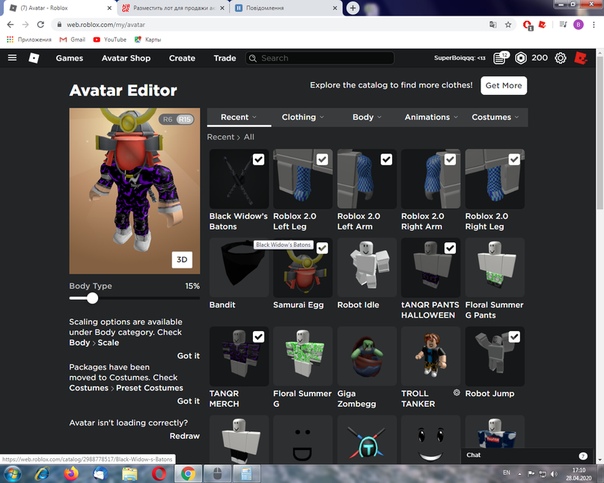Uncheck Roblox 2.0 Right Arm
The height and width of the screenshot is (483, 604).
[x=450, y=159]
